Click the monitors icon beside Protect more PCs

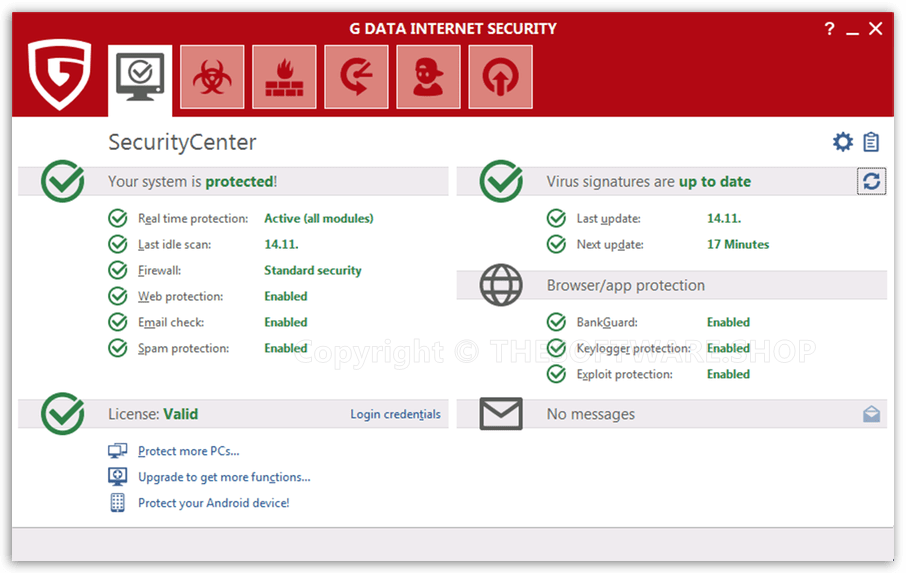coord(117,451)
